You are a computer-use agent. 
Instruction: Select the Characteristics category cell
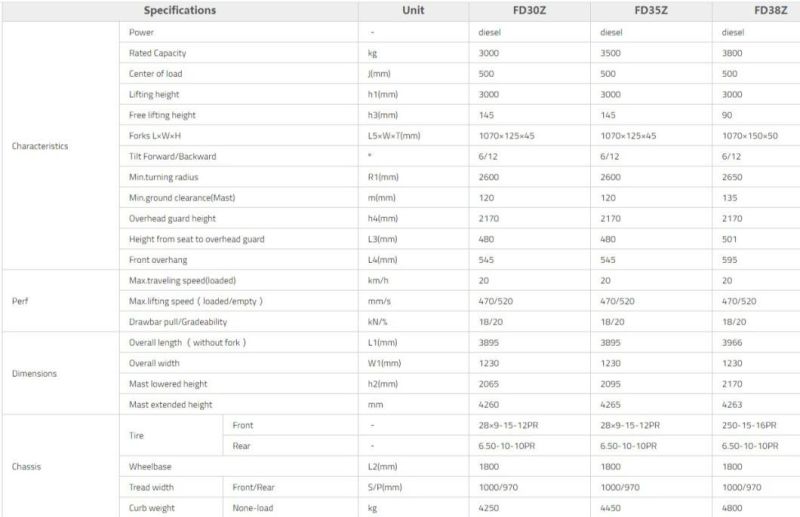click(x=40, y=146)
